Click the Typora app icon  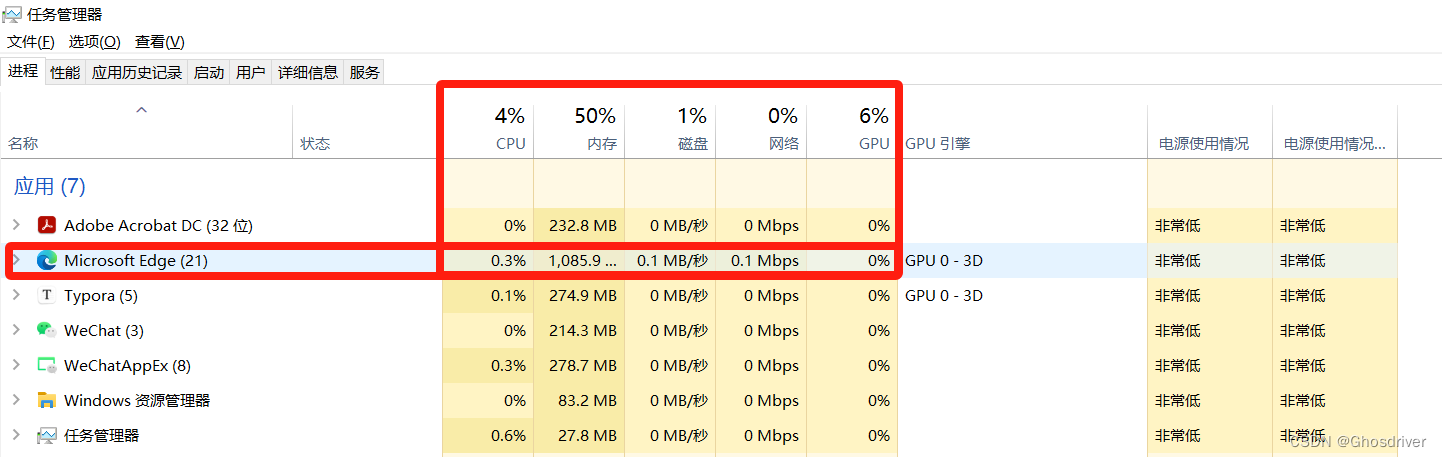tap(46, 295)
